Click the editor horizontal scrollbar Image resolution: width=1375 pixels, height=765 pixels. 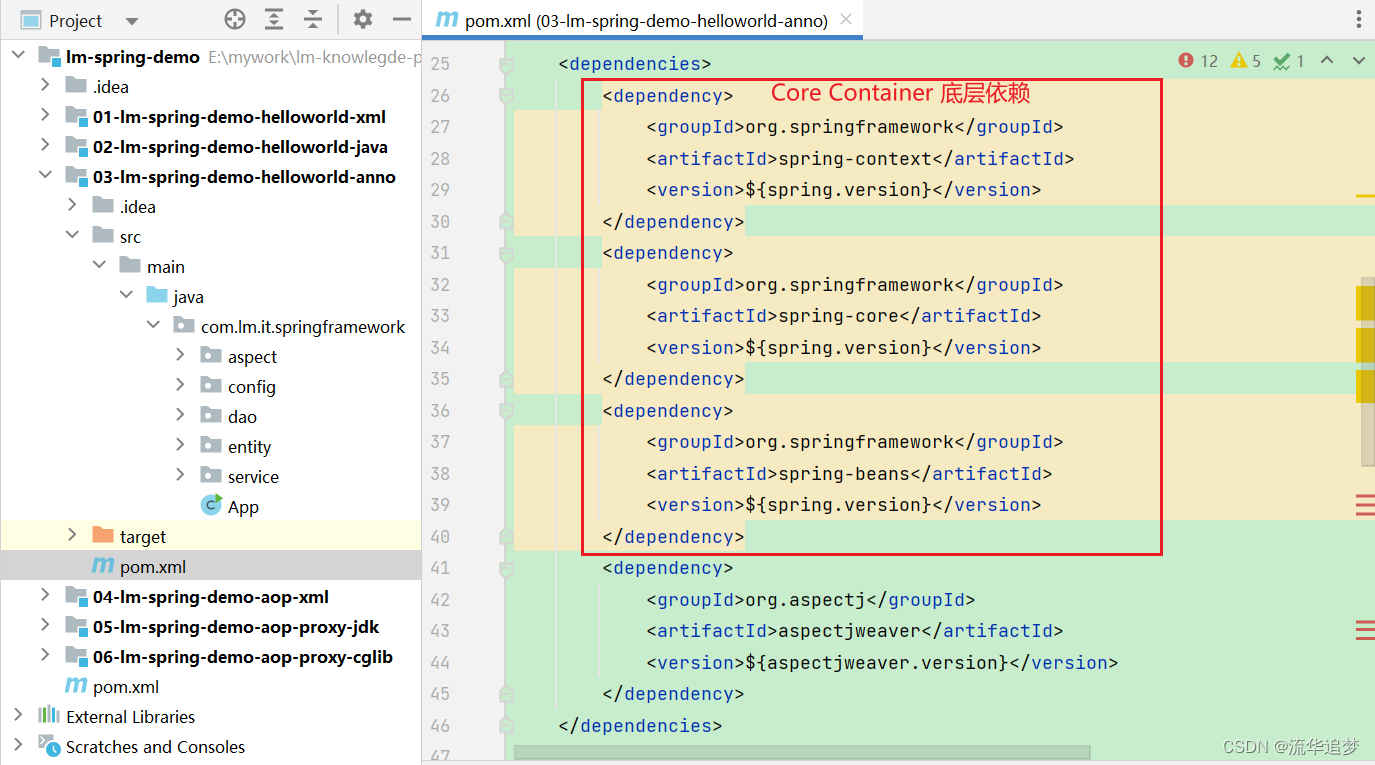[x=801, y=752]
